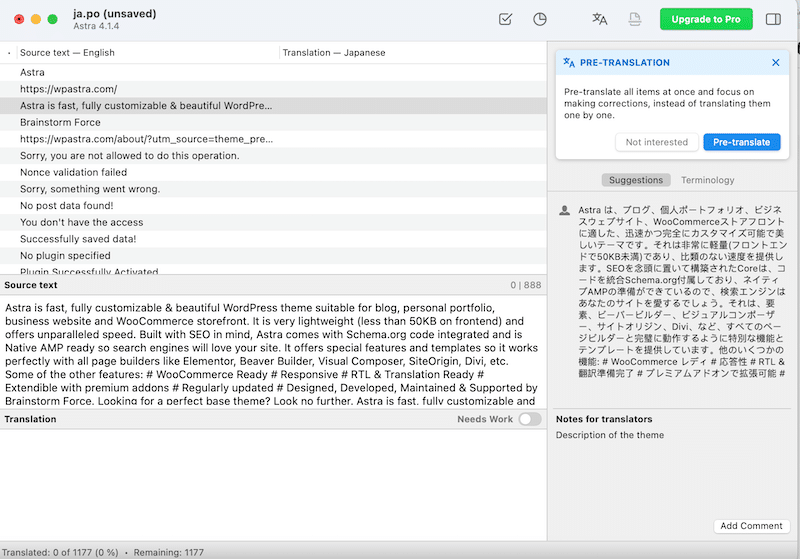Click the Pre-translate blue button
This screenshot has width=800, height=559.
point(742,142)
